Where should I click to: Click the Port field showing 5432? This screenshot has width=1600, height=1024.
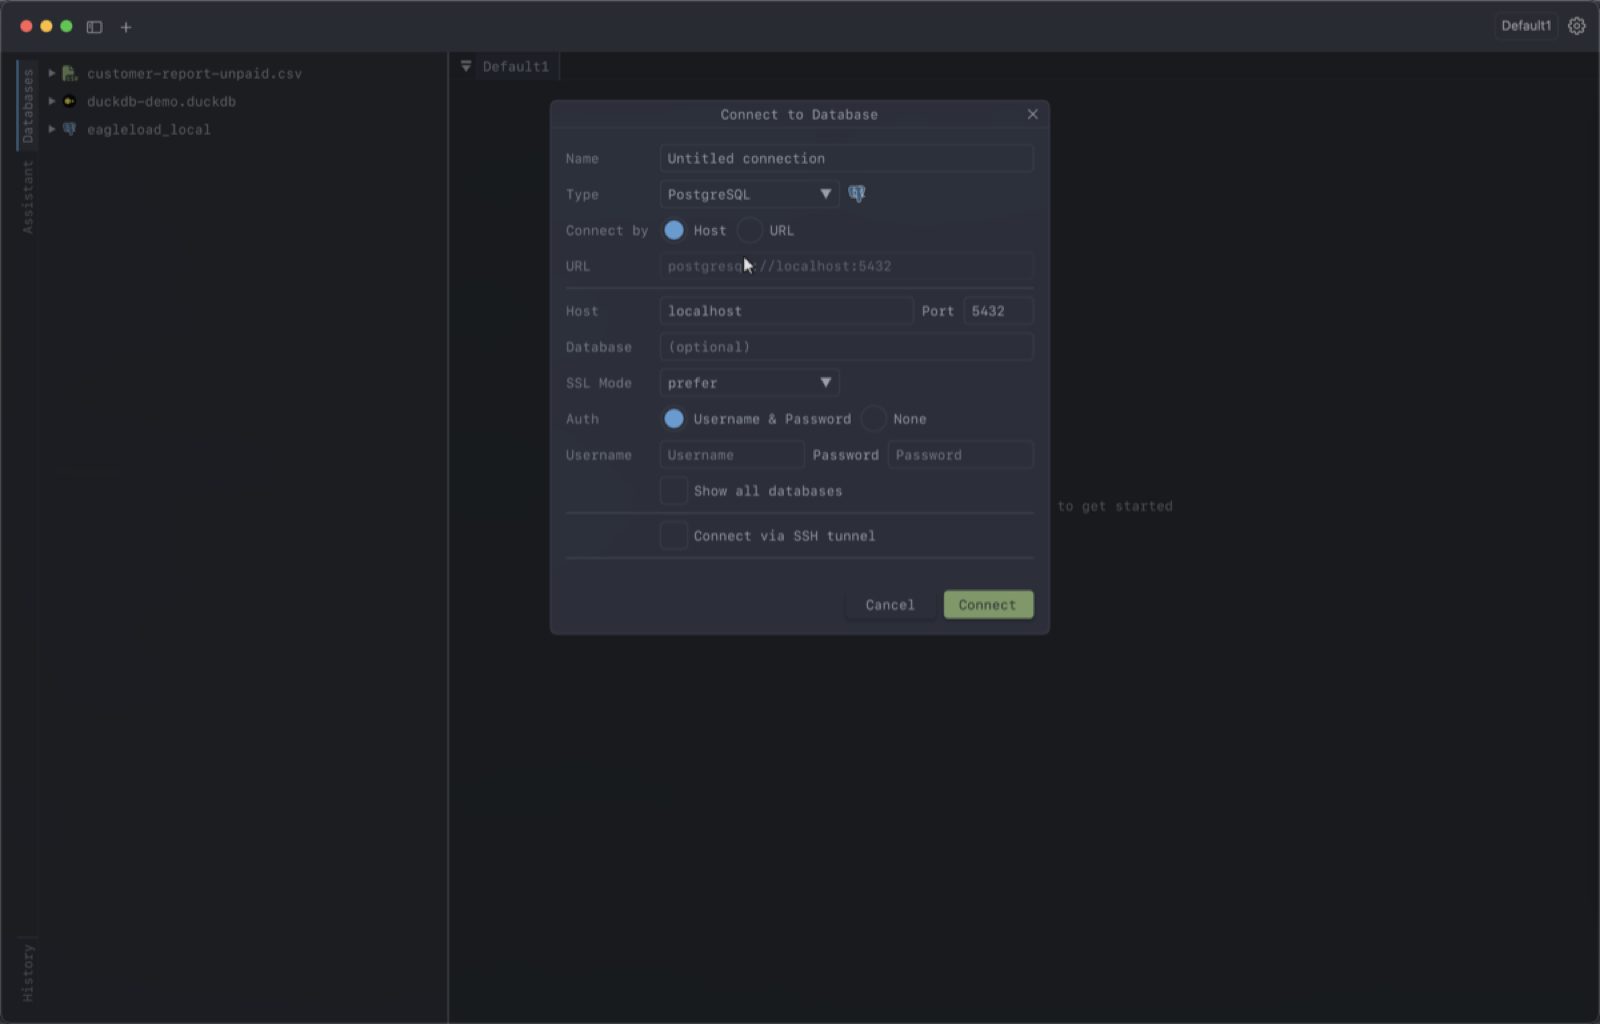click(998, 310)
